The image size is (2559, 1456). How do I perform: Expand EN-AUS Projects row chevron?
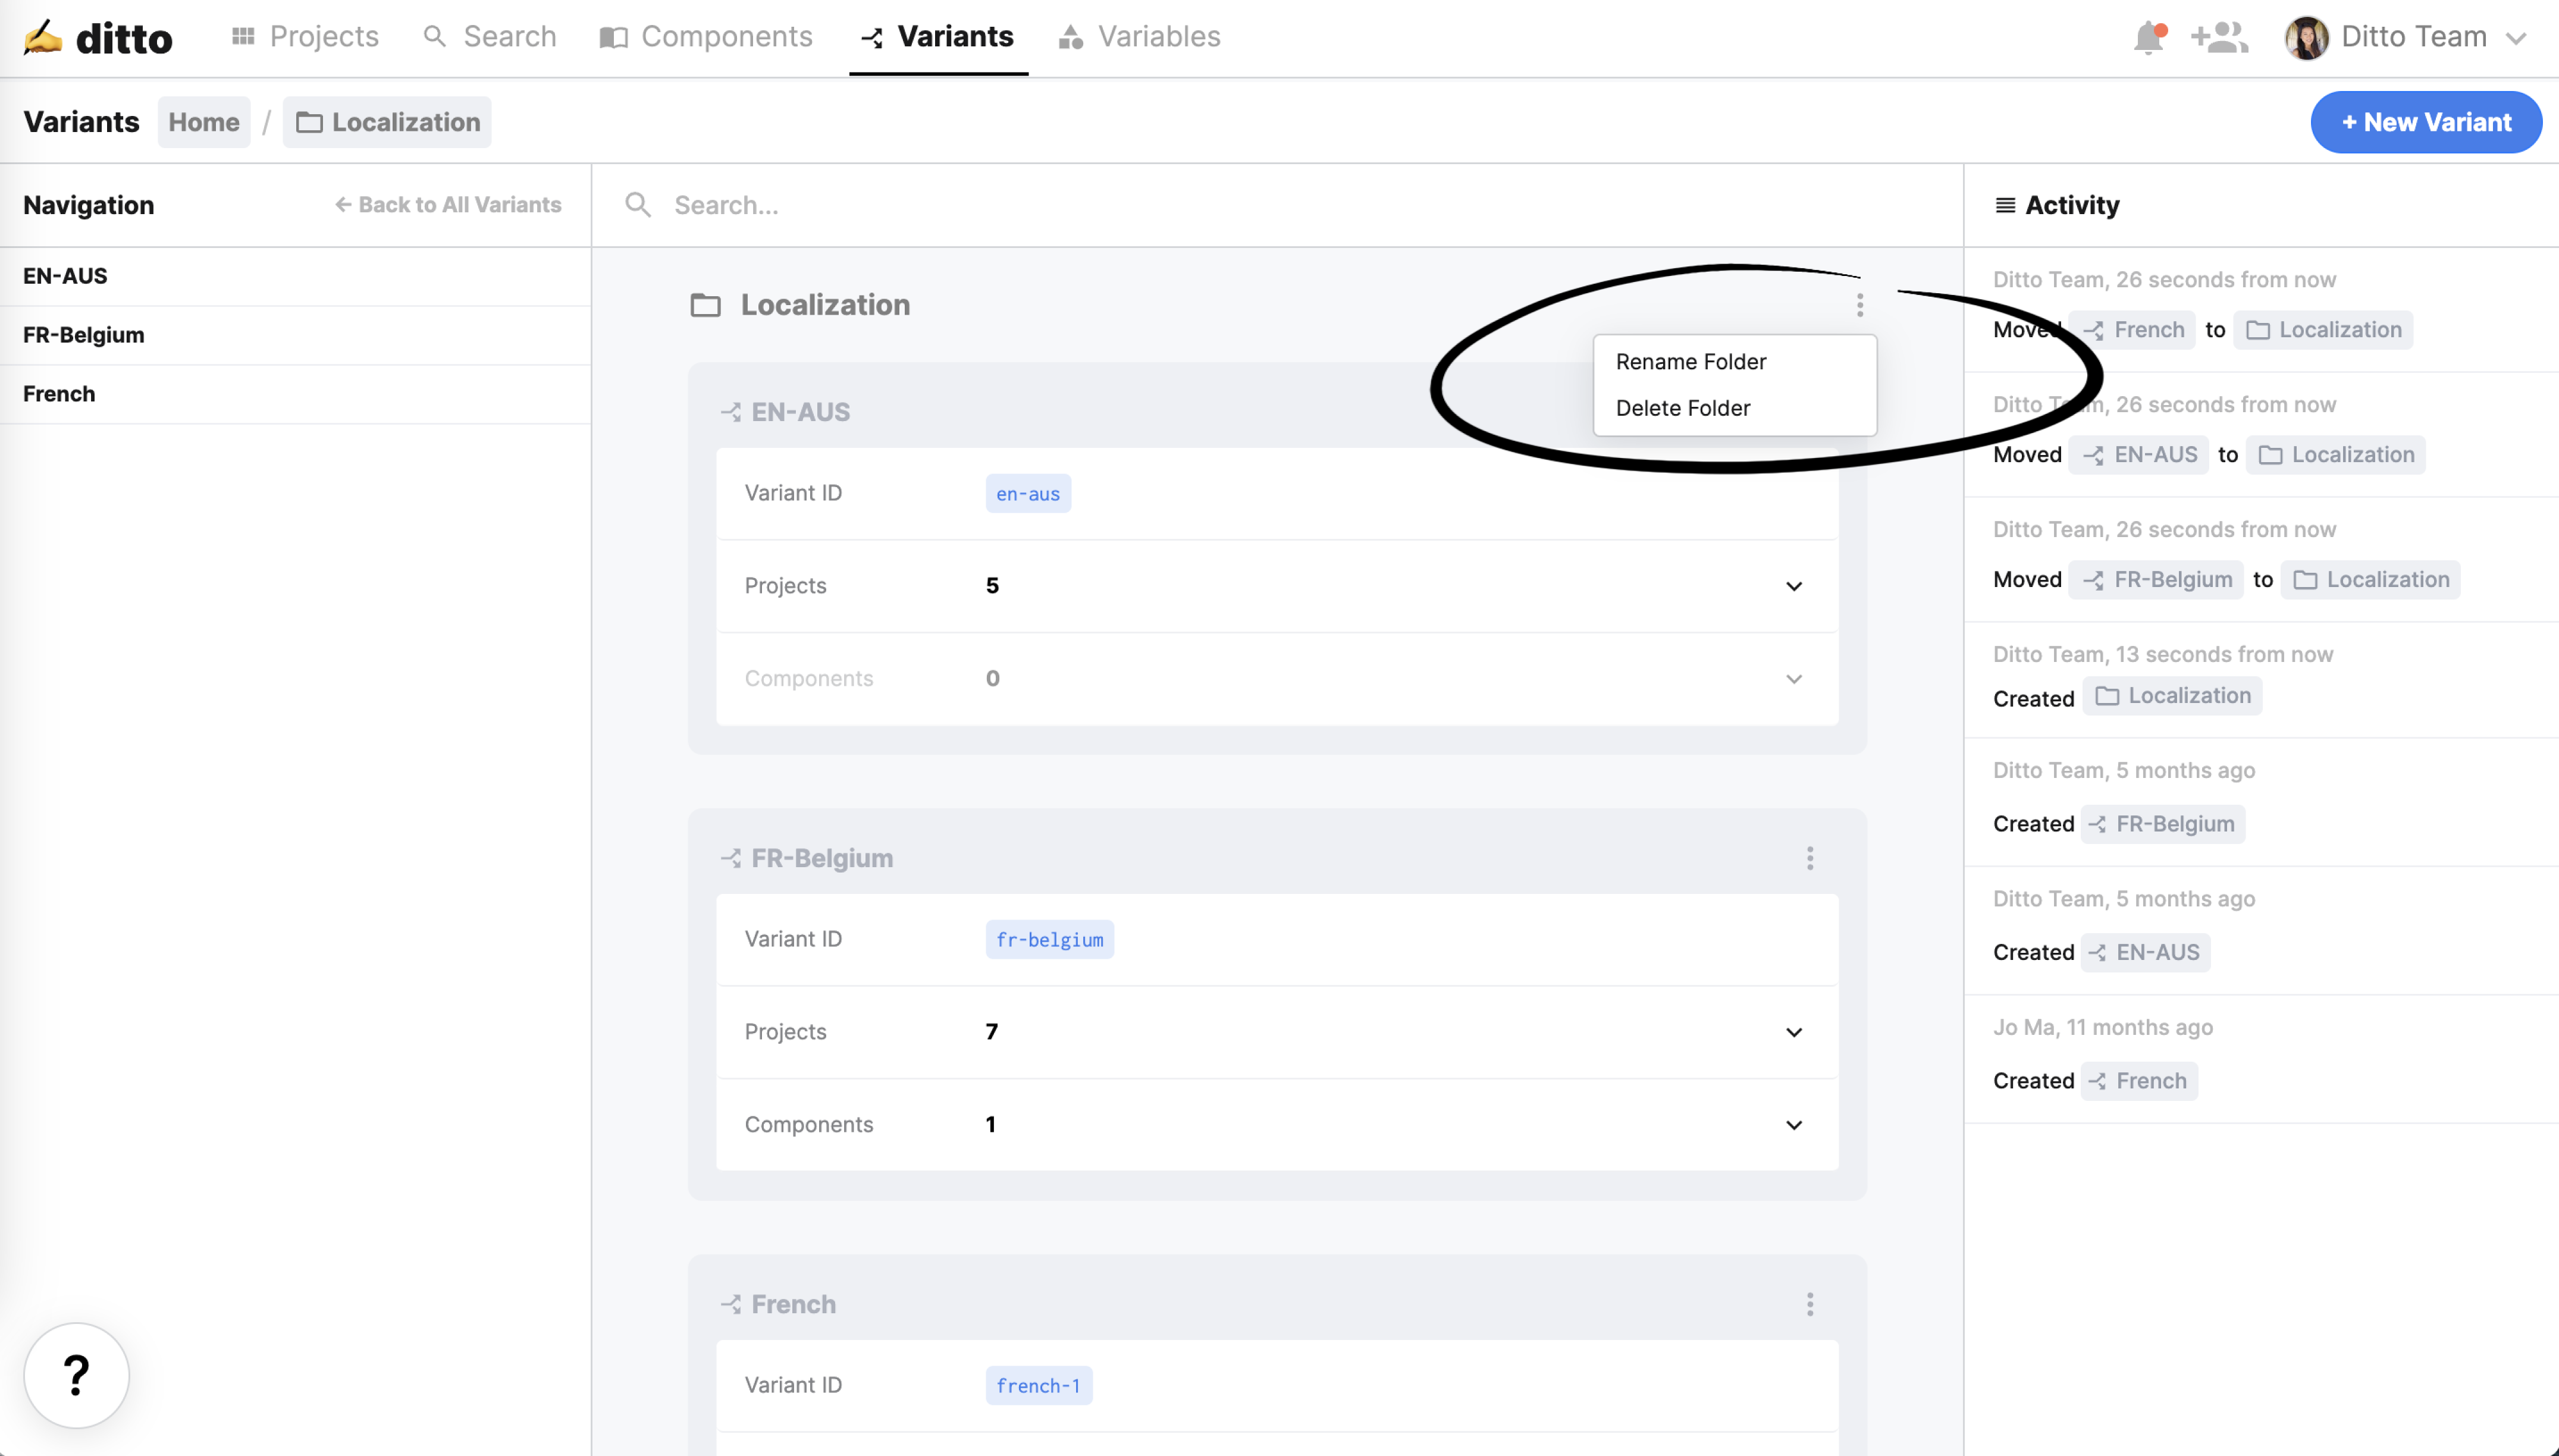1793,586
